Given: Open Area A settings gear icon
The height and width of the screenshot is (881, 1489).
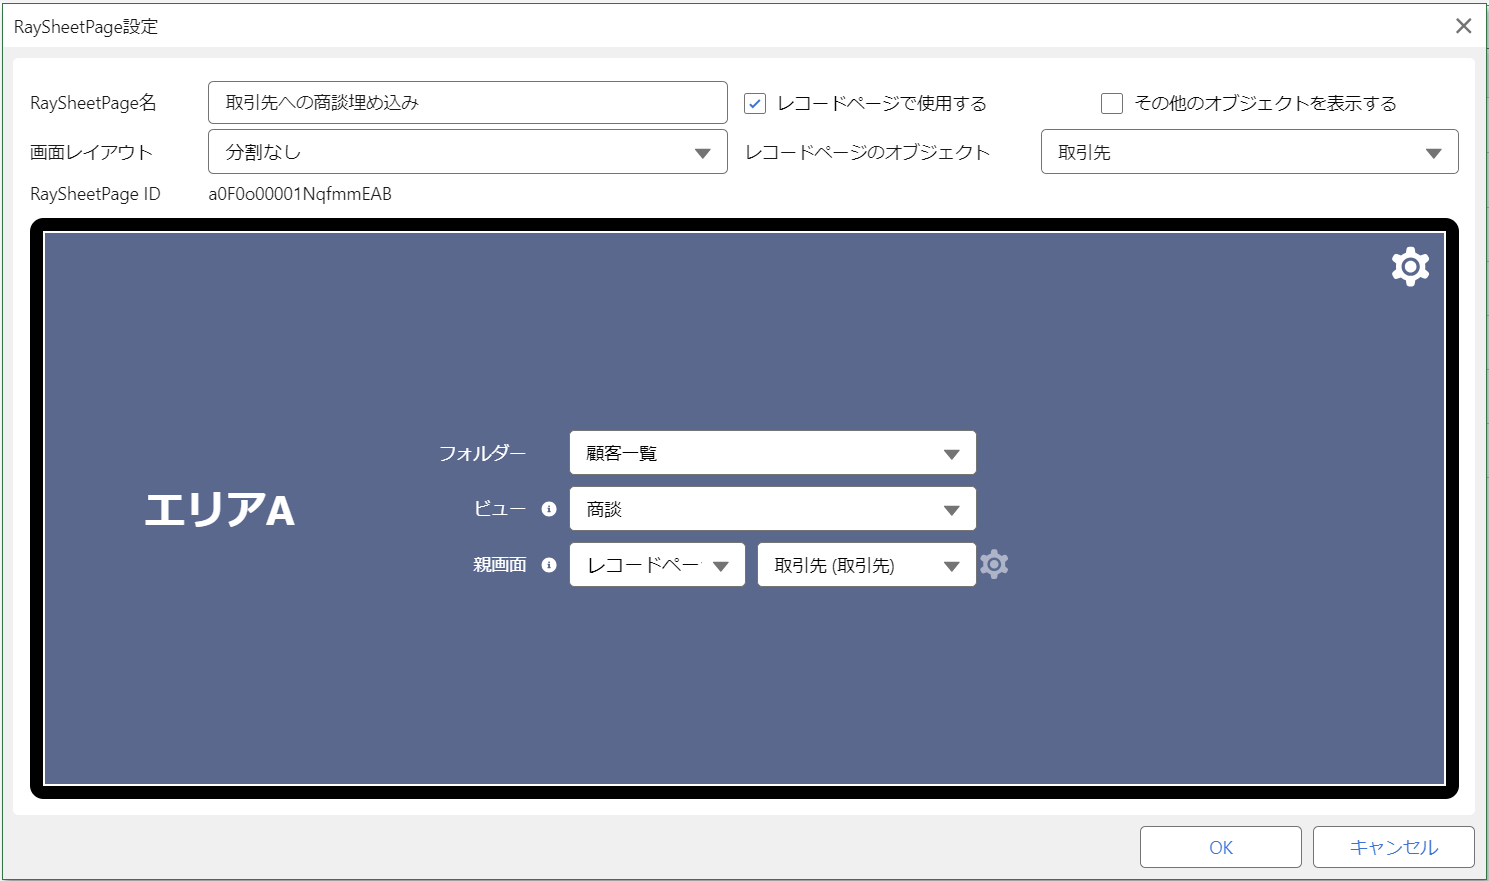Looking at the screenshot, I should pyautogui.click(x=1410, y=267).
